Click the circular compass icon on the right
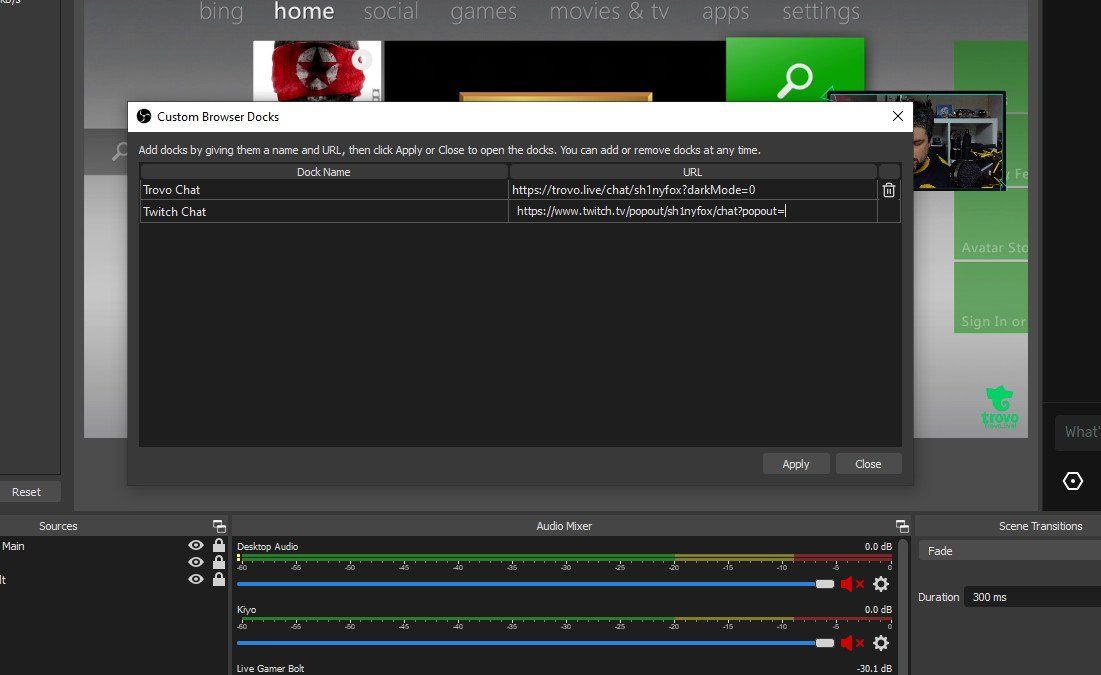The height and width of the screenshot is (675, 1101). pos(1072,481)
